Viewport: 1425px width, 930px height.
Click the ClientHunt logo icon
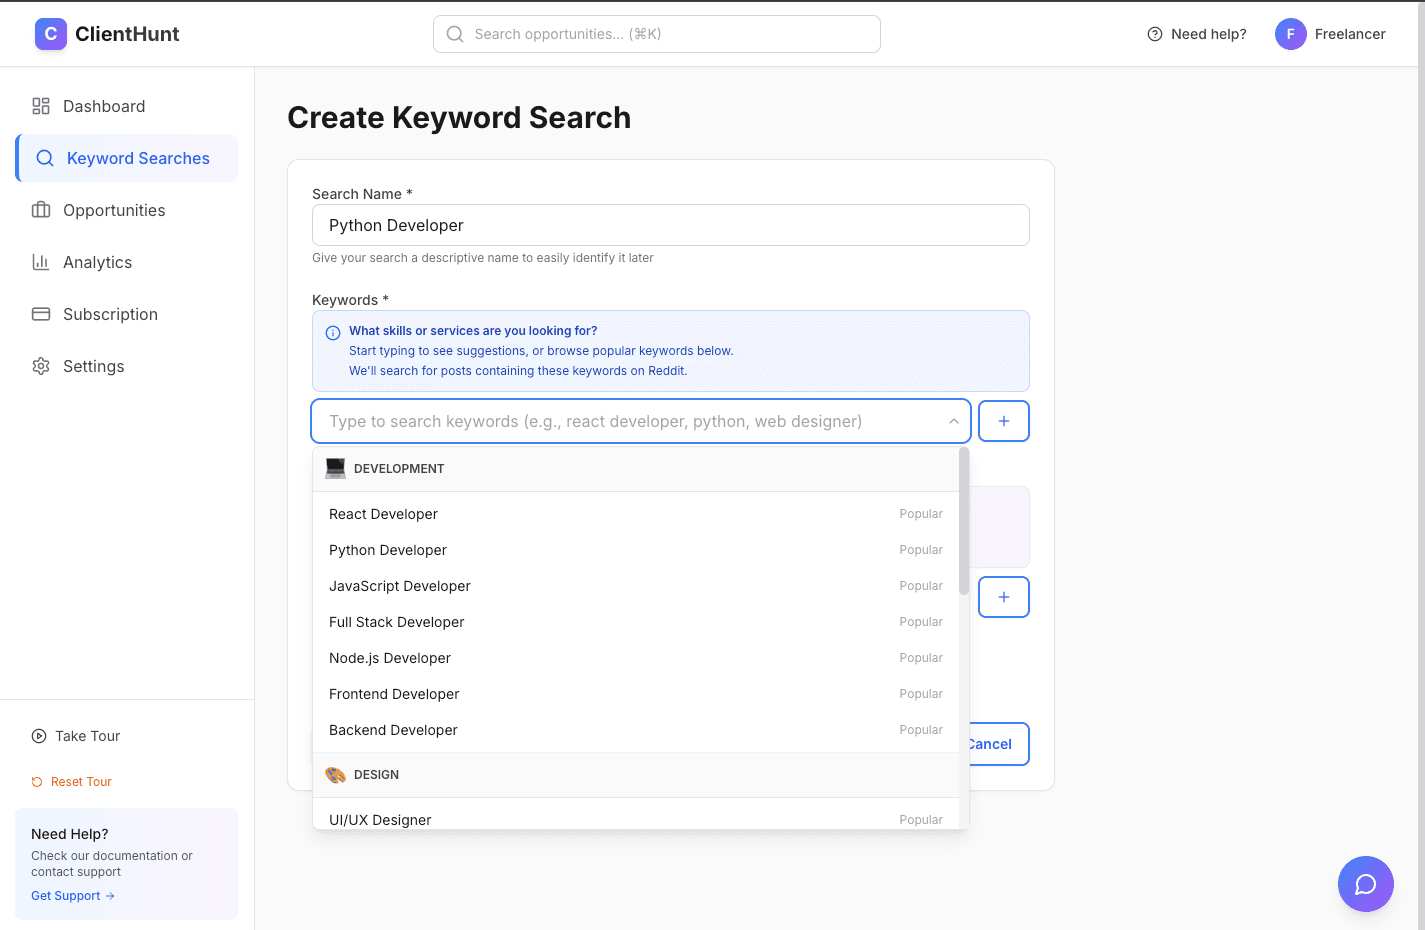[x=50, y=33]
